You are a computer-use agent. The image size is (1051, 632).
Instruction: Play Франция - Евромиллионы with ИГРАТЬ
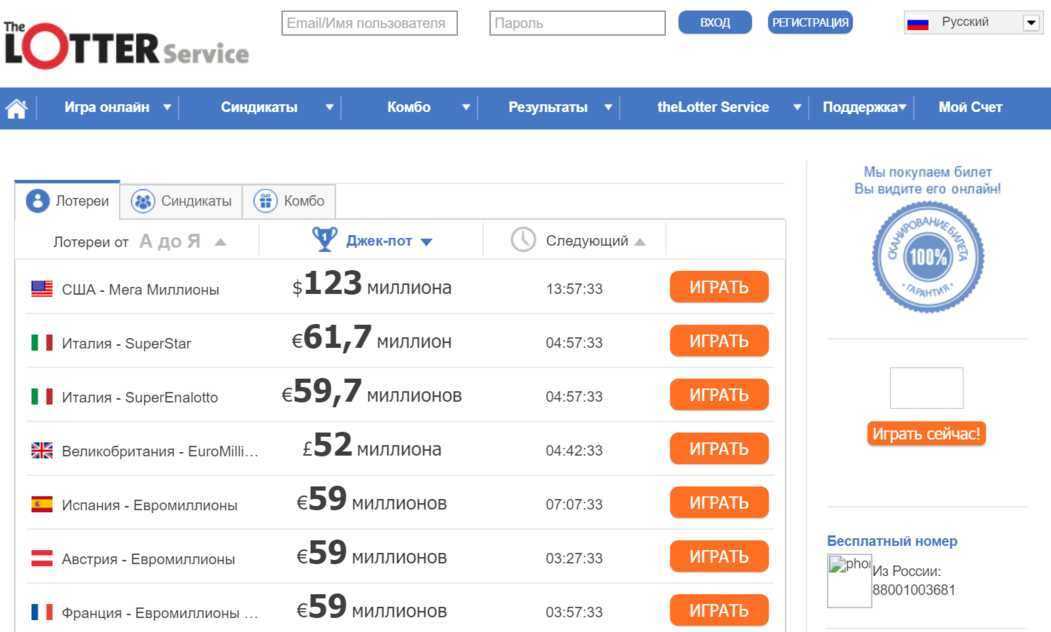coord(719,611)
